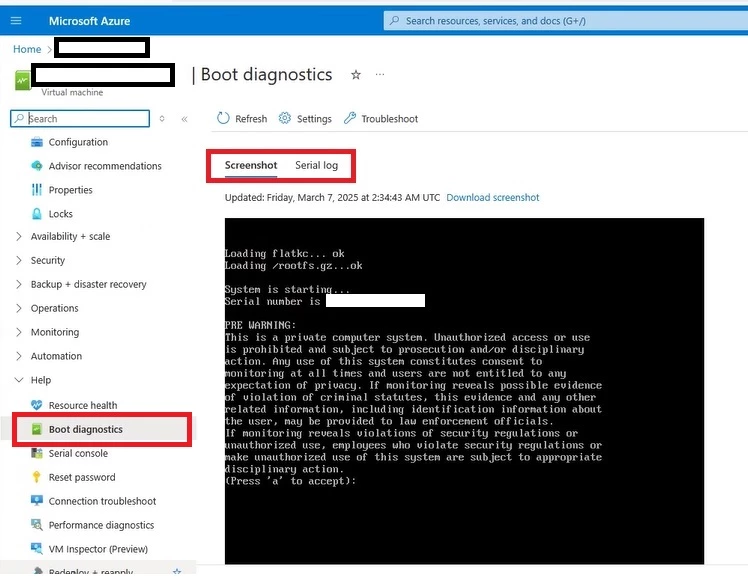Image resolution: width=748 pixels, height=577 pixels.
Task: Go to Home breadcrumb link
Action: tap(27, 49)
